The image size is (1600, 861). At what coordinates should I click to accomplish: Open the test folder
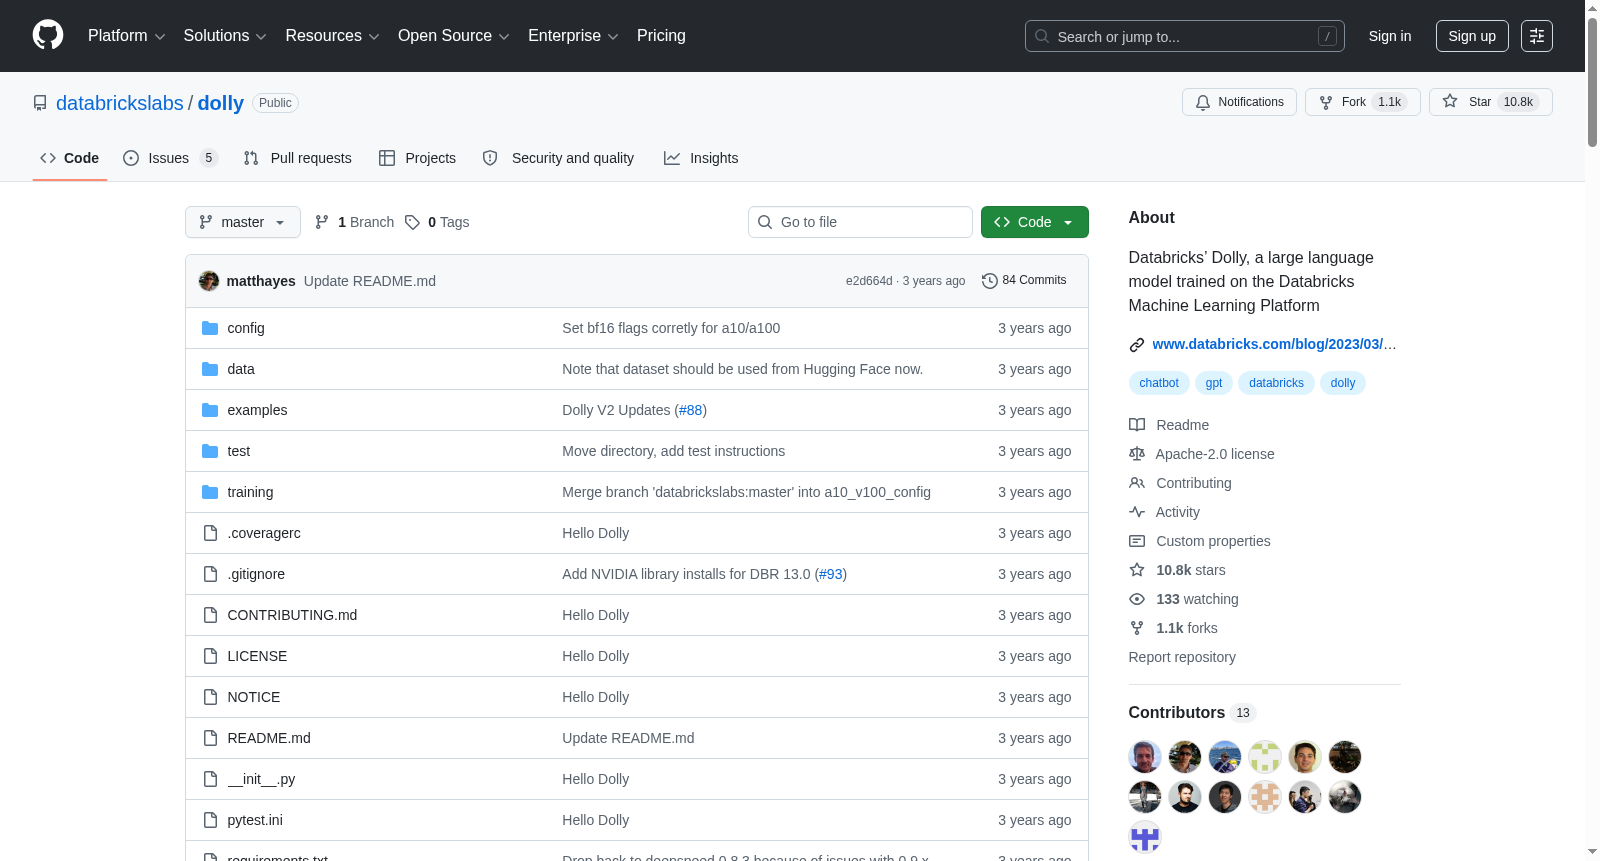point(239,451)
